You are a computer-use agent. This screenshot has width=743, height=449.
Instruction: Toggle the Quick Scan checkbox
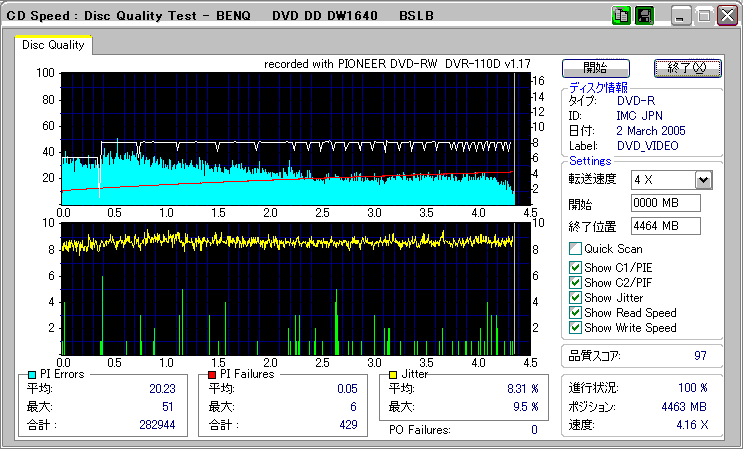point(575,249)
